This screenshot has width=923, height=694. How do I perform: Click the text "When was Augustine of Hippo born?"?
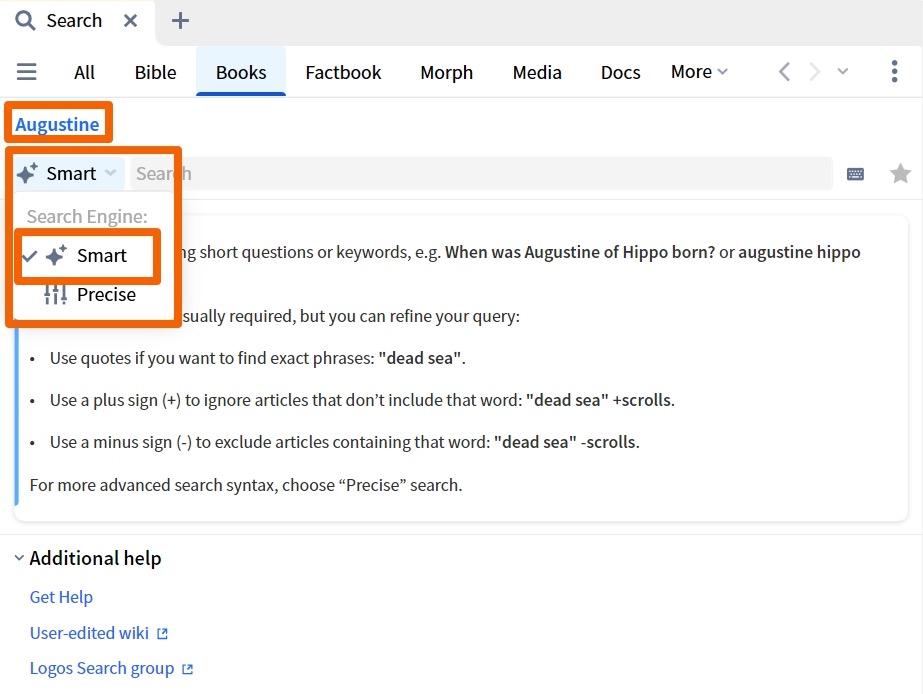click(580, 253)
